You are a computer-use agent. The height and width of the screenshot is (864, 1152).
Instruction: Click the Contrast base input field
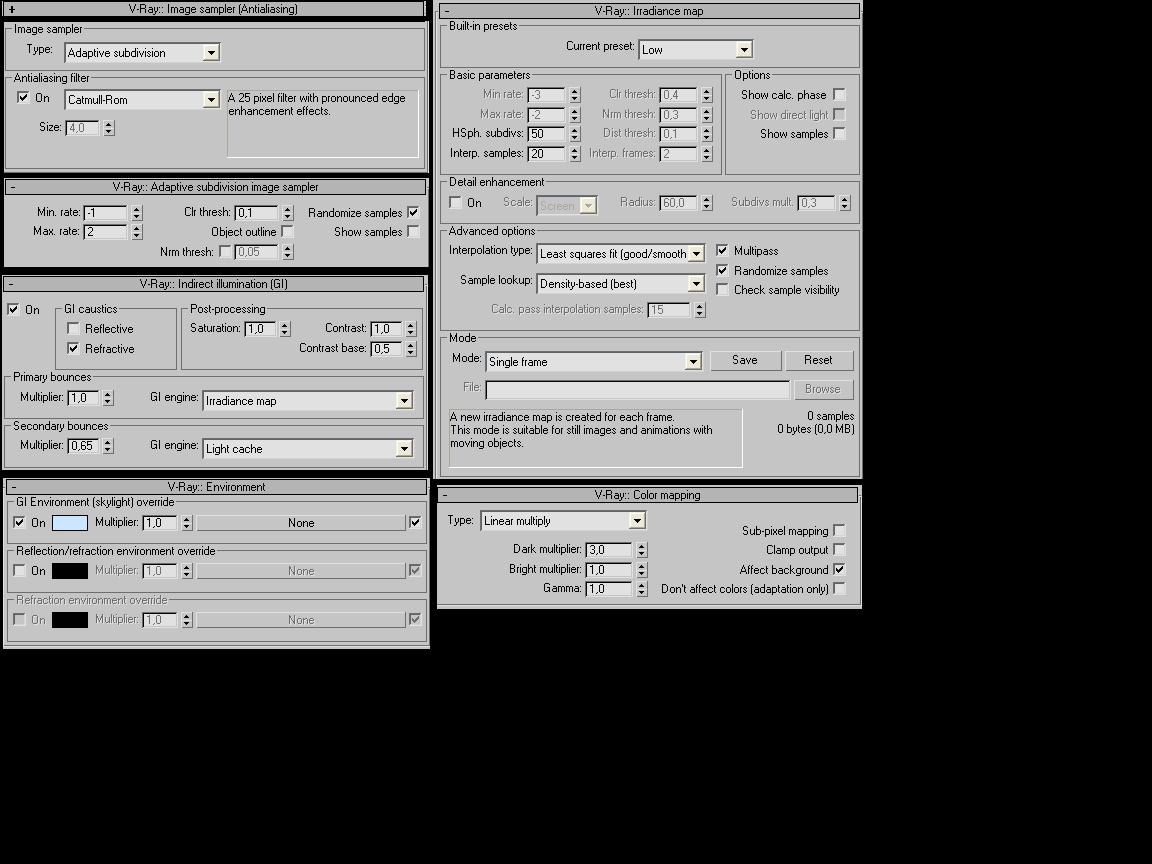387,348
